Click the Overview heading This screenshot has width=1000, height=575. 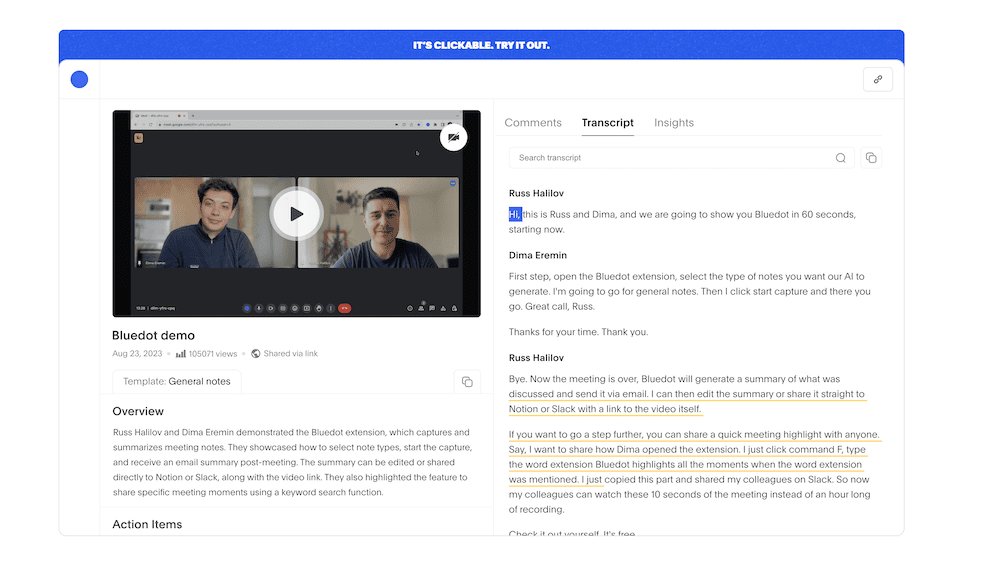tap(138, 411)
